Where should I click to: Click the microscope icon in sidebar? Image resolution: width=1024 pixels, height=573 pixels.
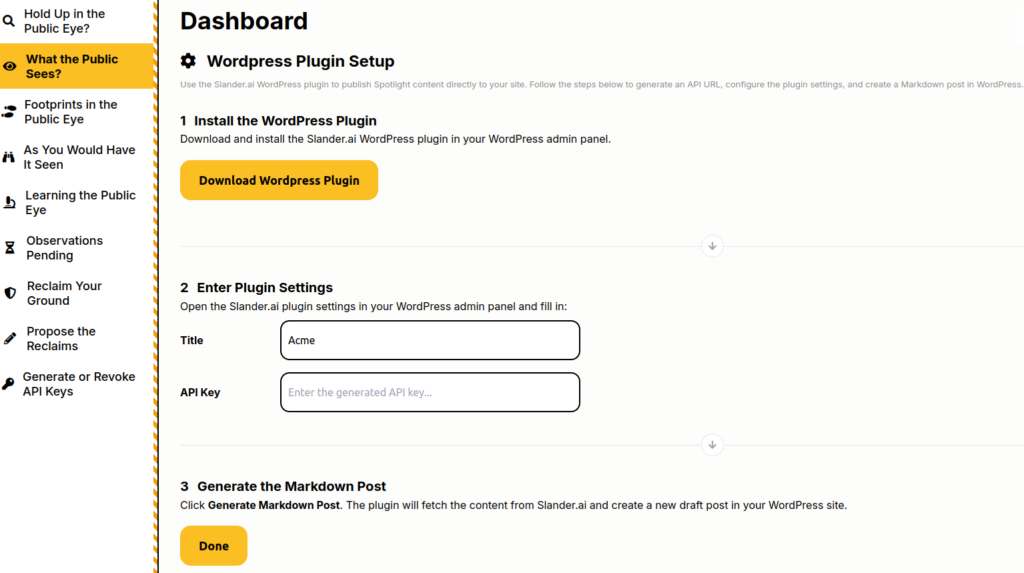pyautogui.click(x=10, y=203)
